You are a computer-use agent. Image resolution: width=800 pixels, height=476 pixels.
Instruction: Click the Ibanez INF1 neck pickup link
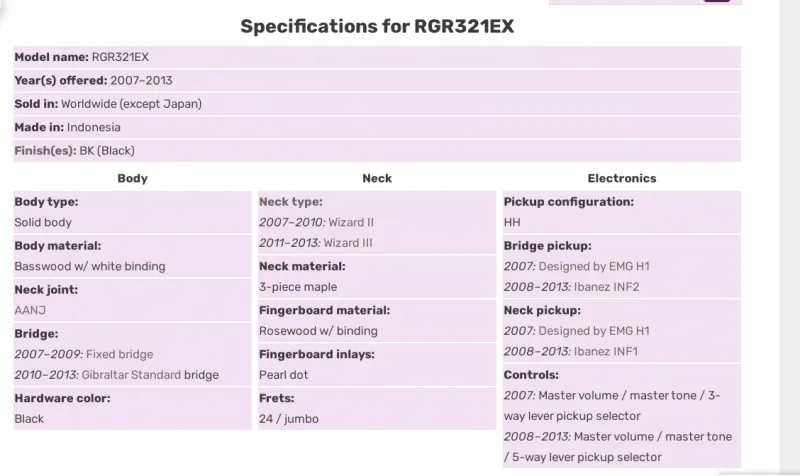[x=606, y=352]
